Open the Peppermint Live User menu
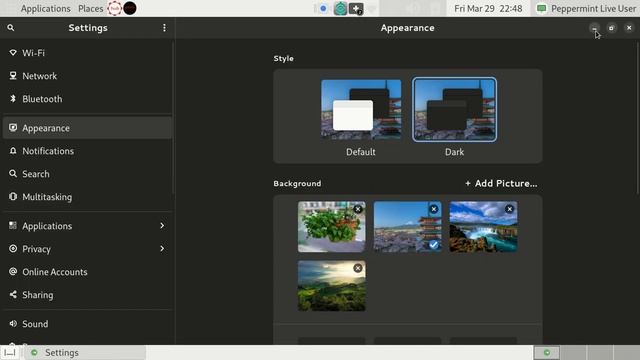 pos(586,9)
